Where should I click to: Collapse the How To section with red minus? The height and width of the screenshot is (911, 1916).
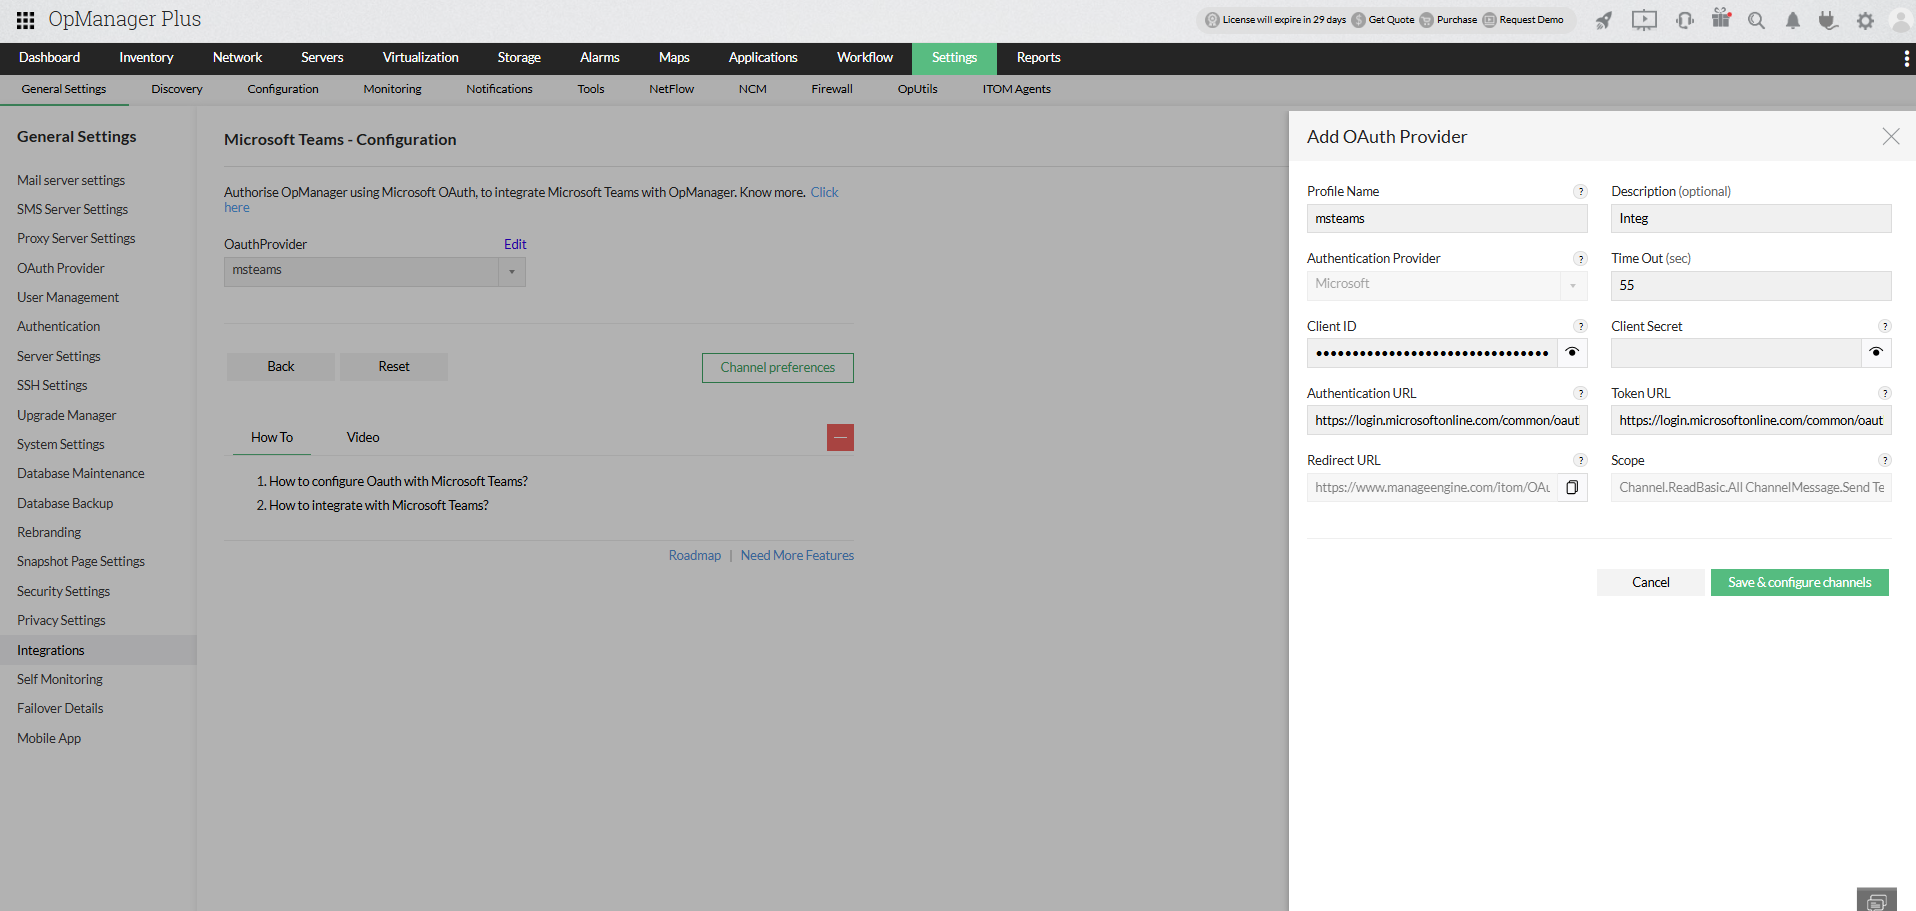coord(840,437)
